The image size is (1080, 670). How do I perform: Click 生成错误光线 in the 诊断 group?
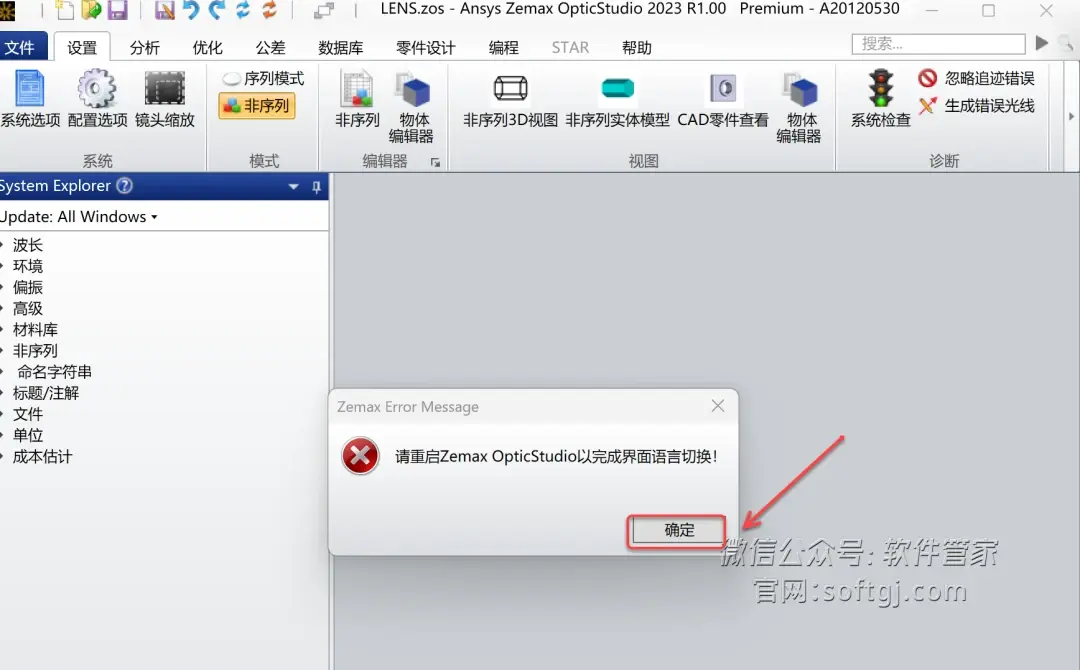click(x=976, y=106)
